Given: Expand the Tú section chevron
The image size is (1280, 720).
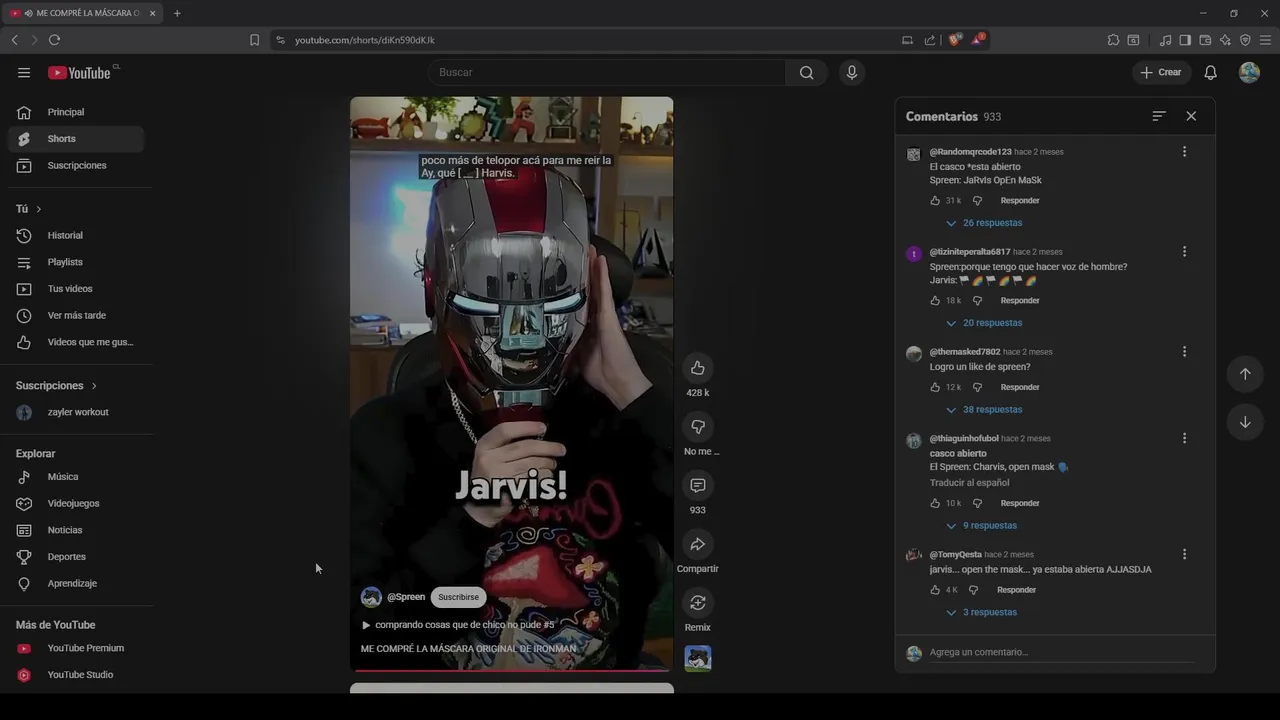Looking at the screenshot, I should [38, 209].
